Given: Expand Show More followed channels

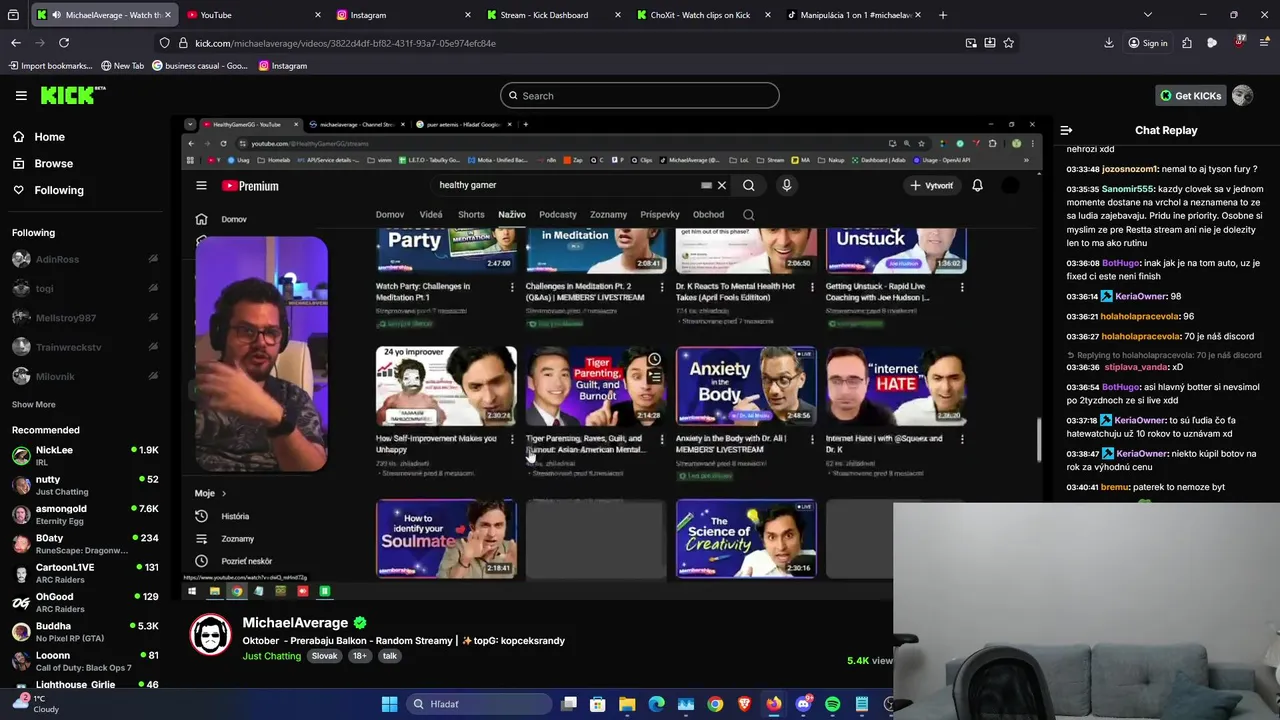Looking at the screenshot, I should point(34,405).
